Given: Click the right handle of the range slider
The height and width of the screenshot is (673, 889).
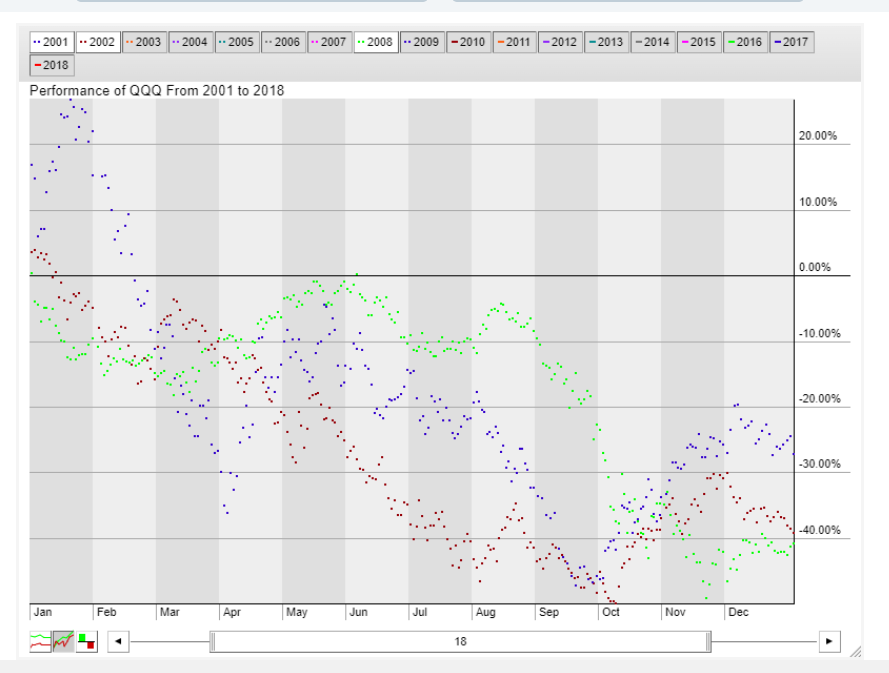Looking at the screenshot, I should click(708, 642).
